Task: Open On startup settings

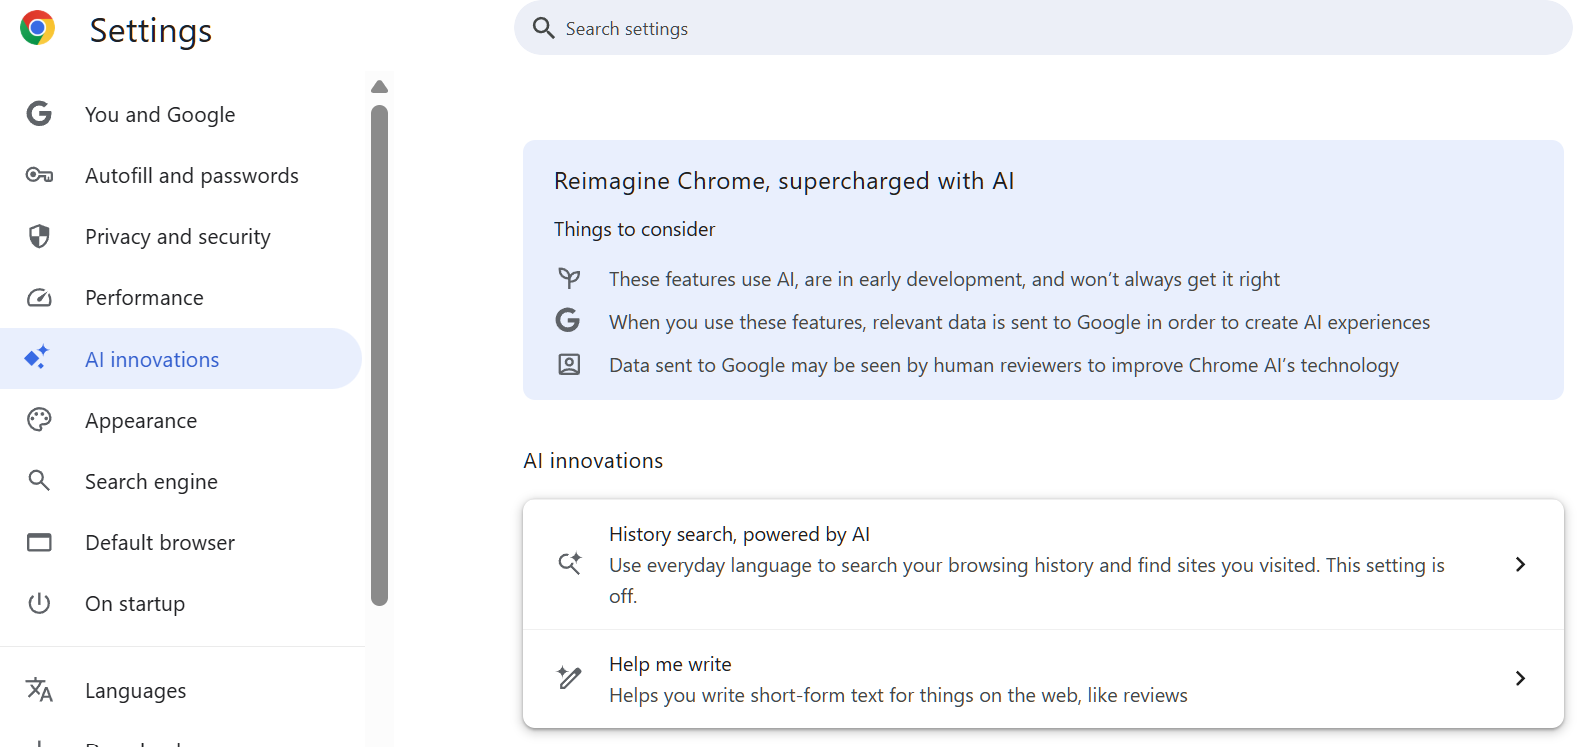Action: click(x=181, y=603)
